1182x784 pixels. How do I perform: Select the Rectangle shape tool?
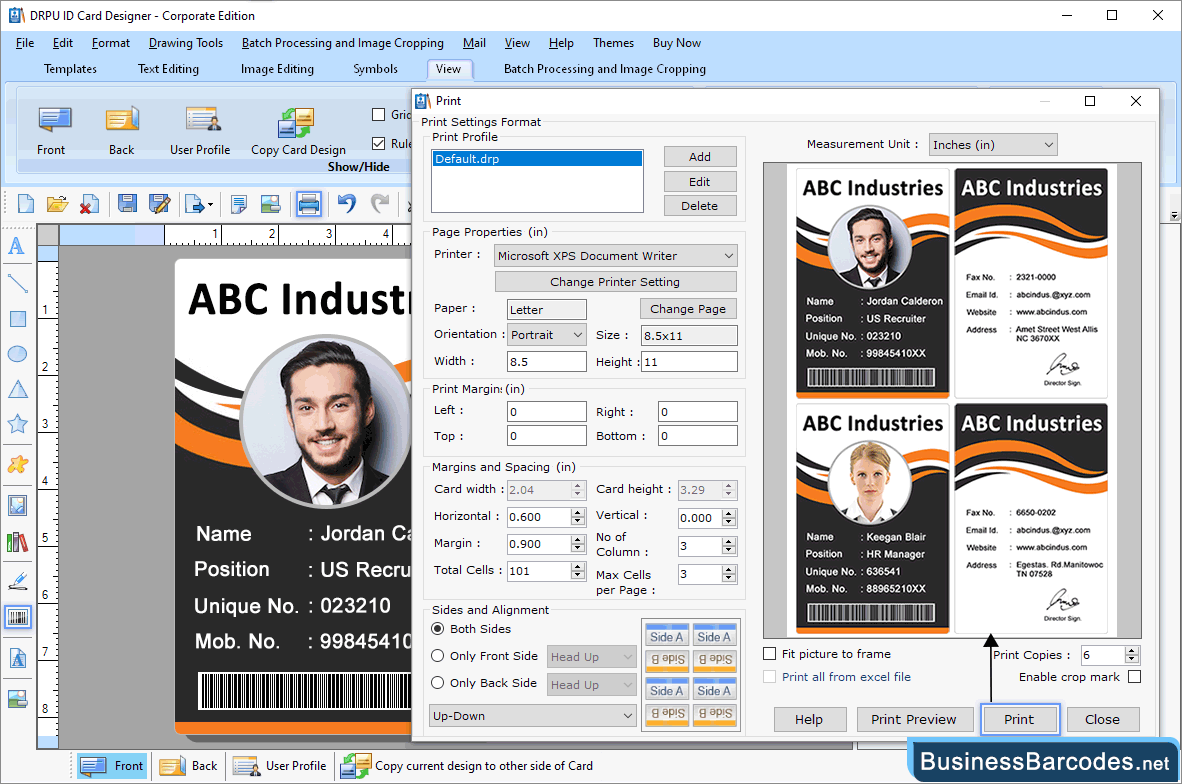click(x=17, y=319)
